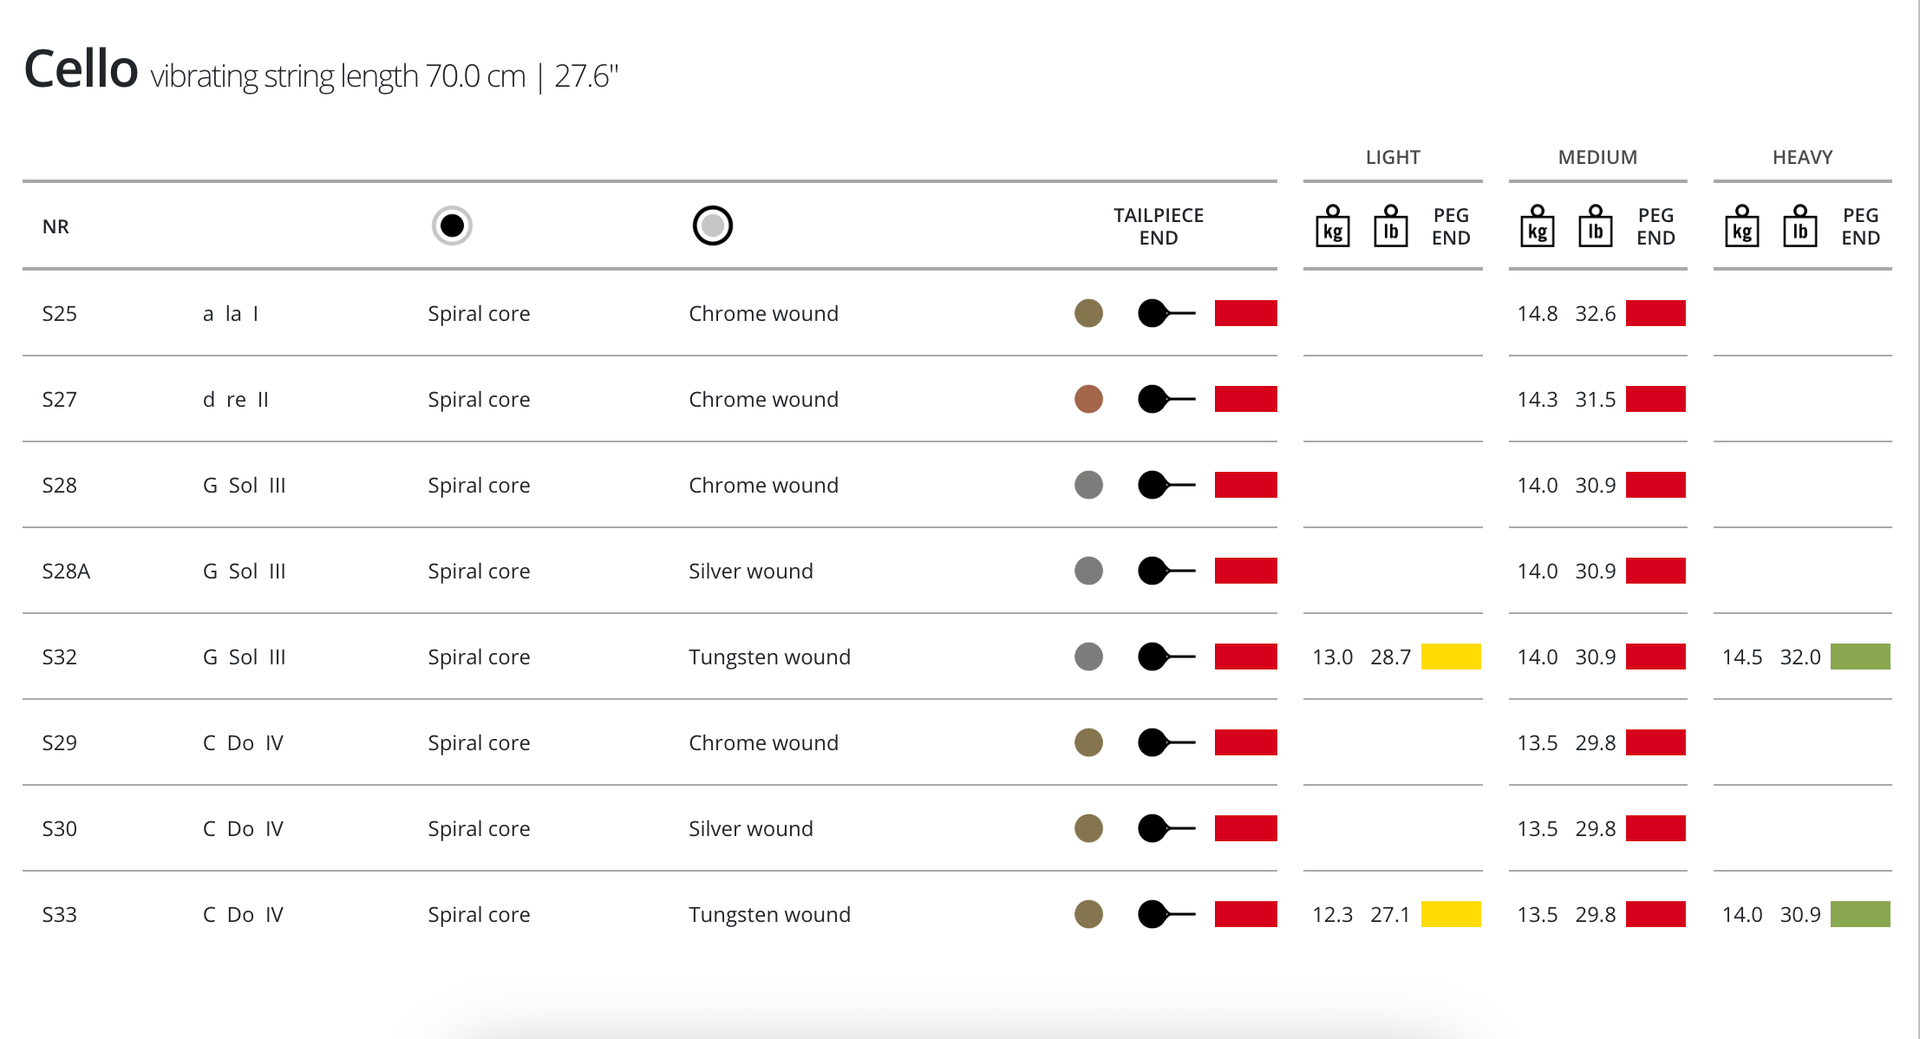Pick the green peg end swatch in the S33 row

click(x=1860, y=914)
